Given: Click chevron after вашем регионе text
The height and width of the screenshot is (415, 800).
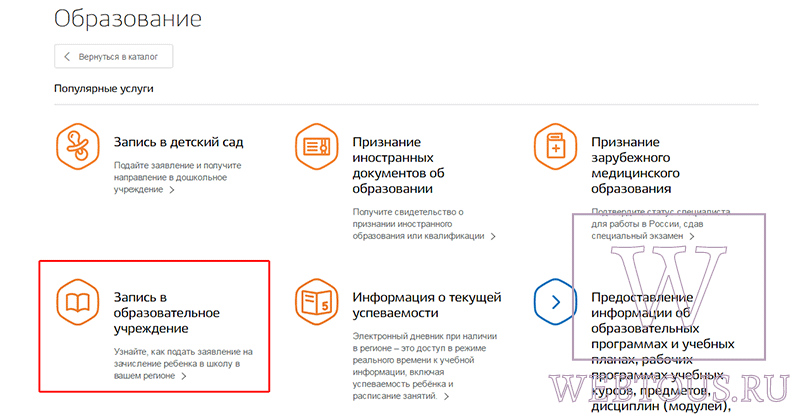Looking at the screenshot, I should point(184,376).
